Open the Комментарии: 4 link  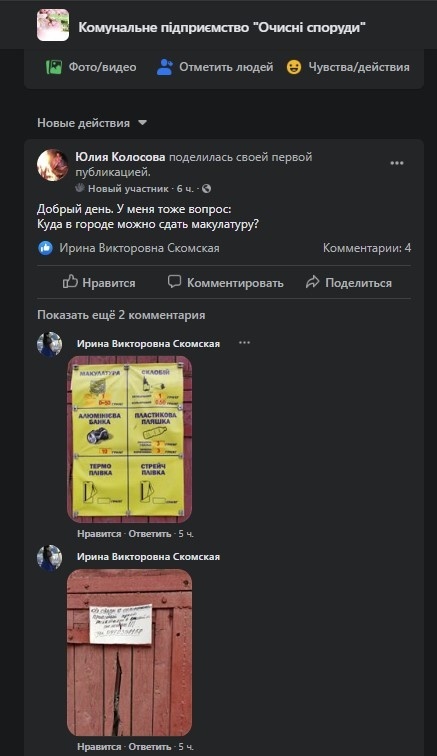click(367, 248)
